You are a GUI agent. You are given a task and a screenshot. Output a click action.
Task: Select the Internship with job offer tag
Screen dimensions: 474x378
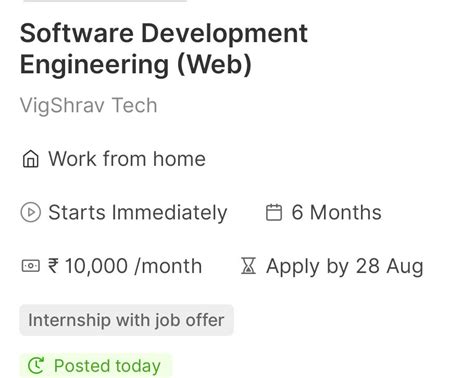126,320
